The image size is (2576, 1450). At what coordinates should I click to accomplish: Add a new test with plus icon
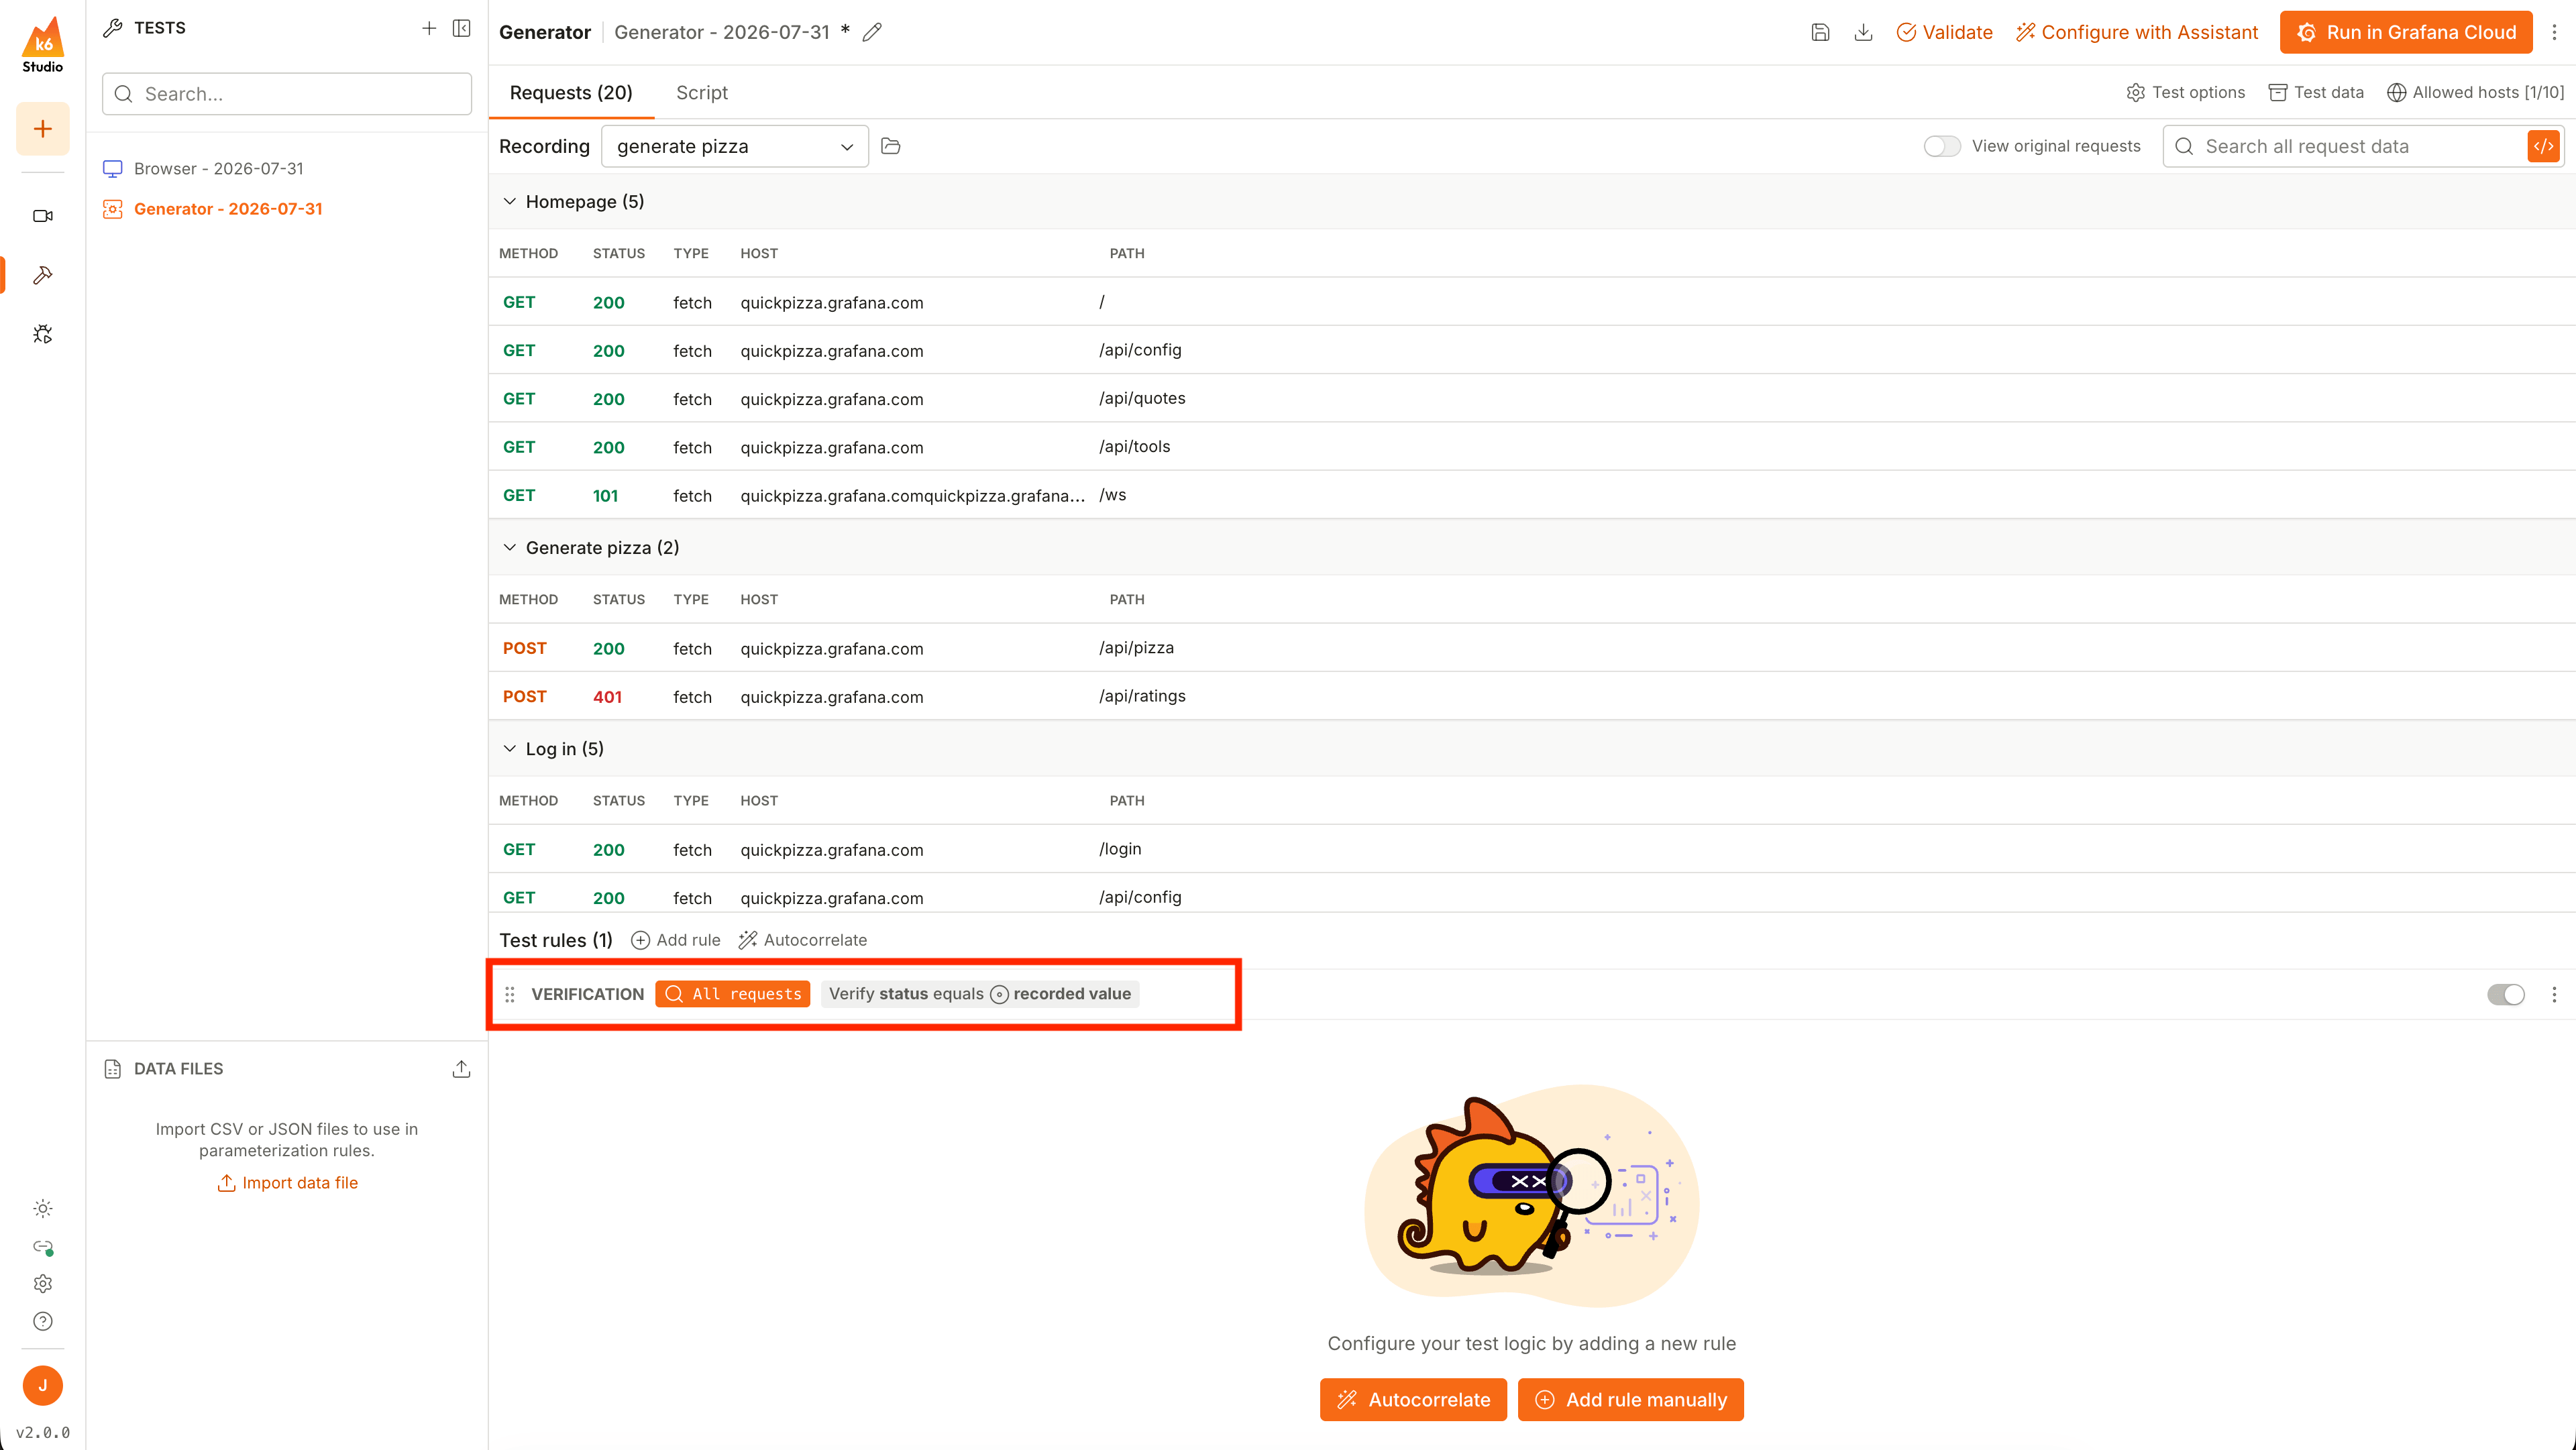click(x=429, y=28)
